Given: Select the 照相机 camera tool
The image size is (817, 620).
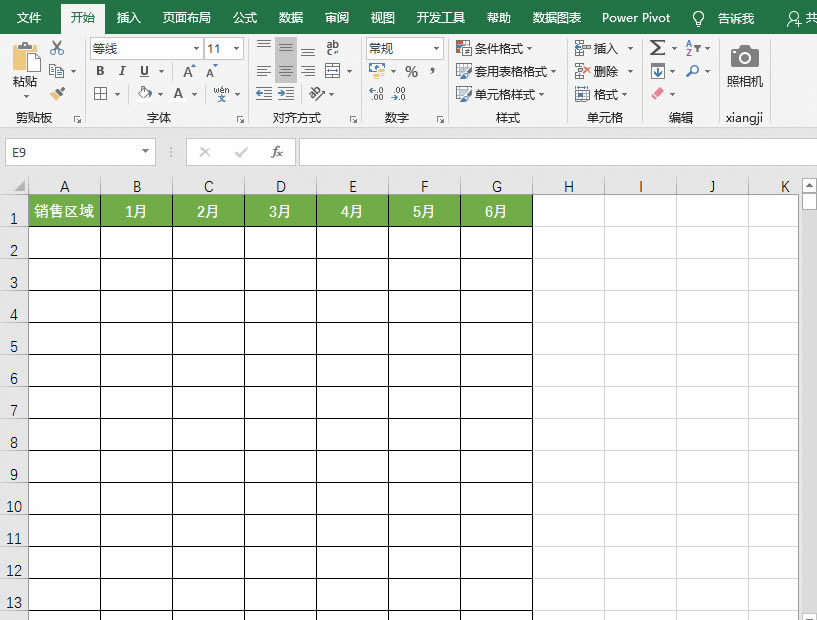Looking at the screenshot, I should coord(743,60).
